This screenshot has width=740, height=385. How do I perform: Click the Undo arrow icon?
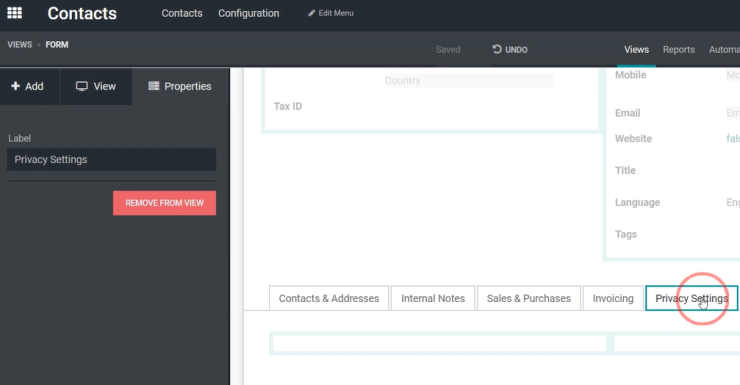coord(497,49)
